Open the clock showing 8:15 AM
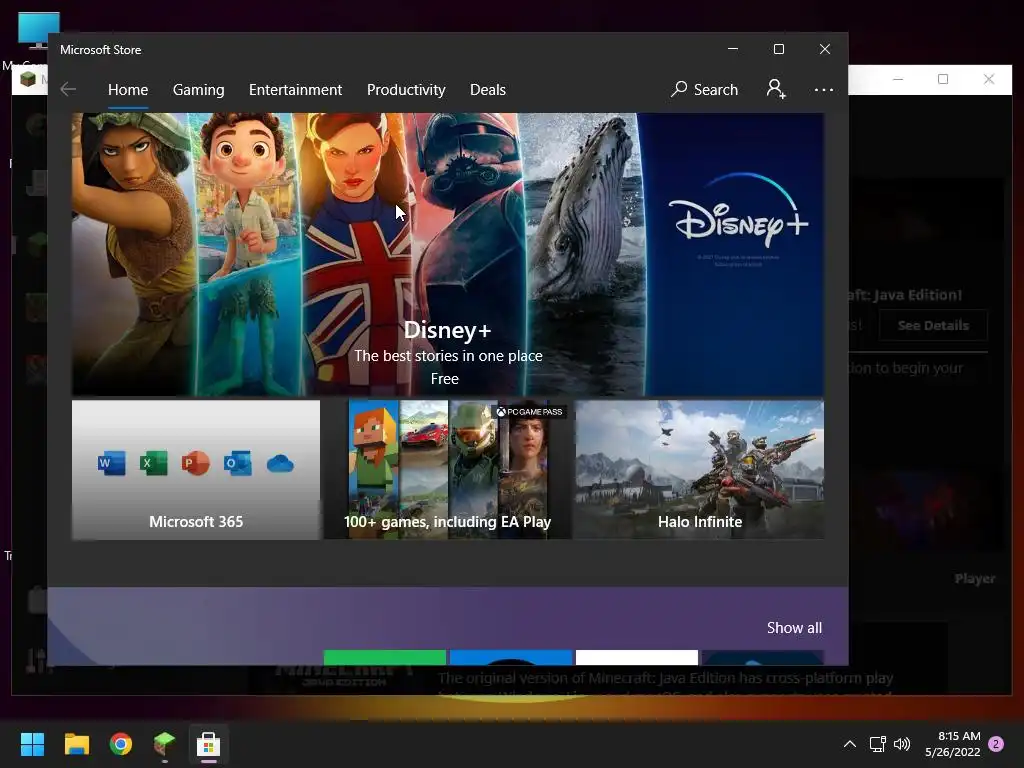Viewport: 1024px width, 768px height. pos(953,744)
